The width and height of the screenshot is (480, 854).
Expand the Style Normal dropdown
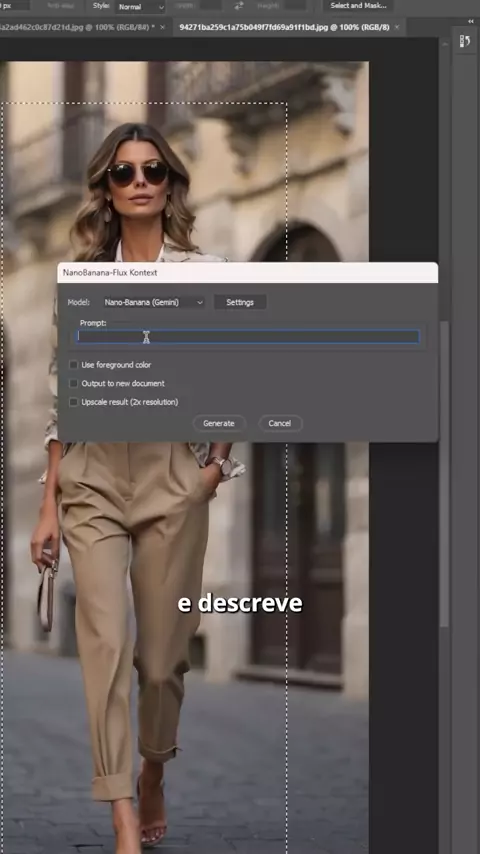[139, 7]
